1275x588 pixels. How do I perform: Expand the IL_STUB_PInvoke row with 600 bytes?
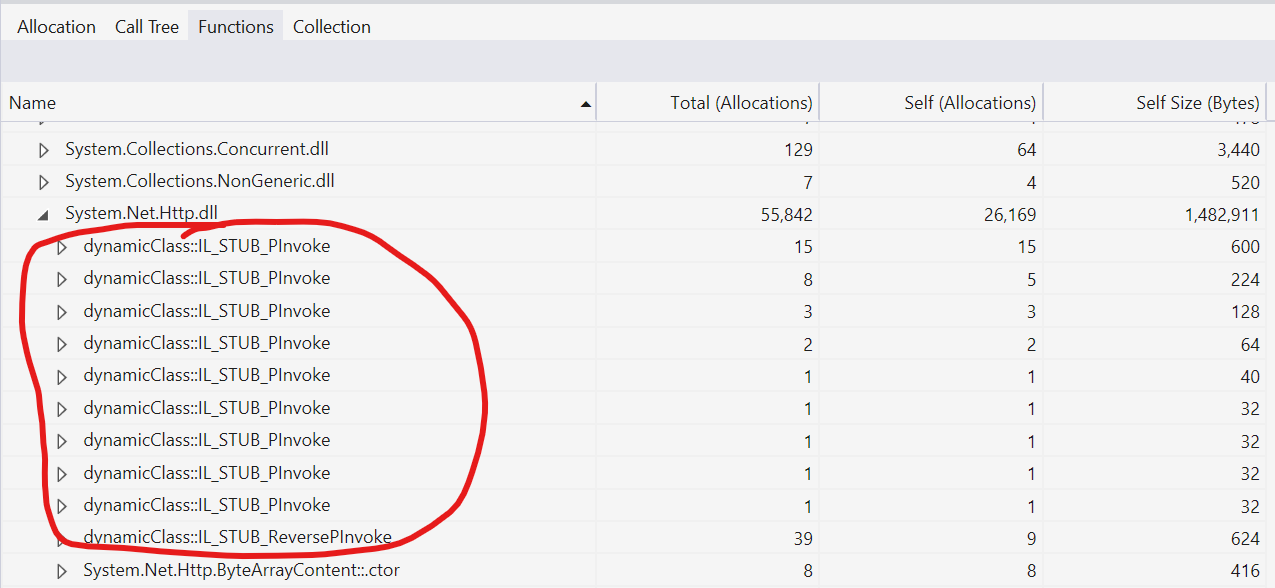pos(61,247)
